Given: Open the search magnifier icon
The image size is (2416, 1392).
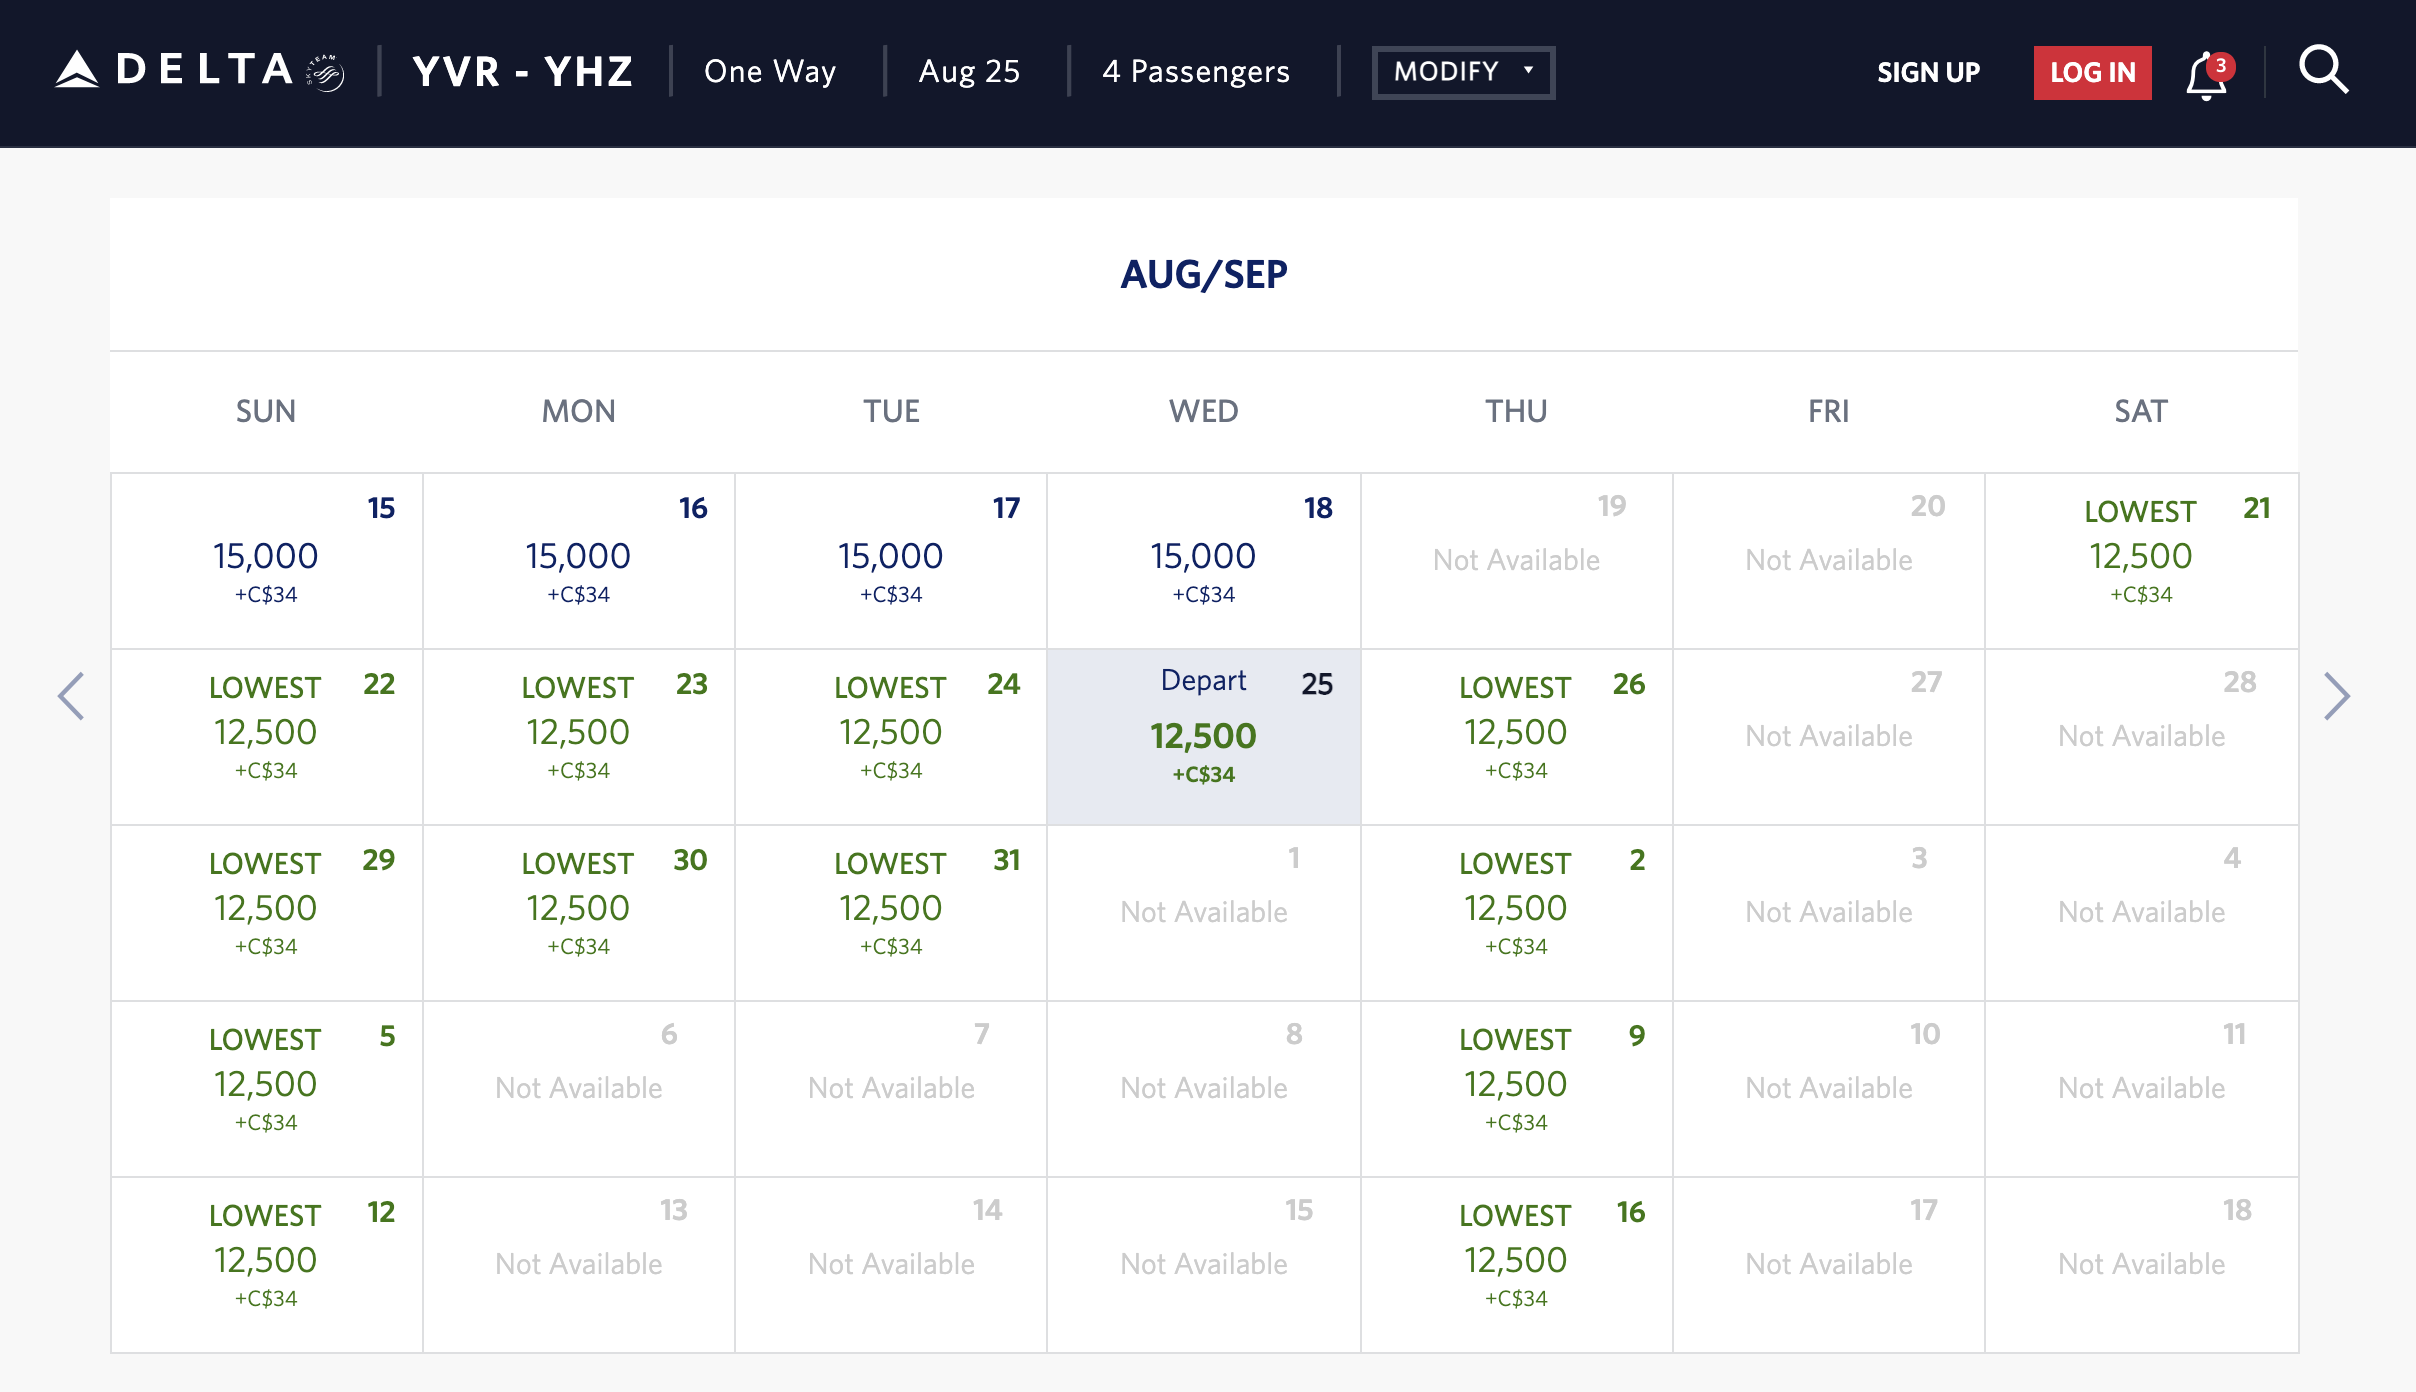Looking at the screenshot, I should point(2322,71).
